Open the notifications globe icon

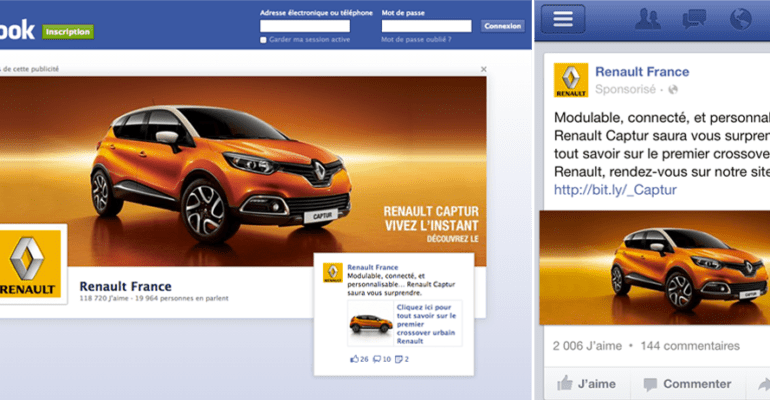pyautogui.click(x=741, y=19)
